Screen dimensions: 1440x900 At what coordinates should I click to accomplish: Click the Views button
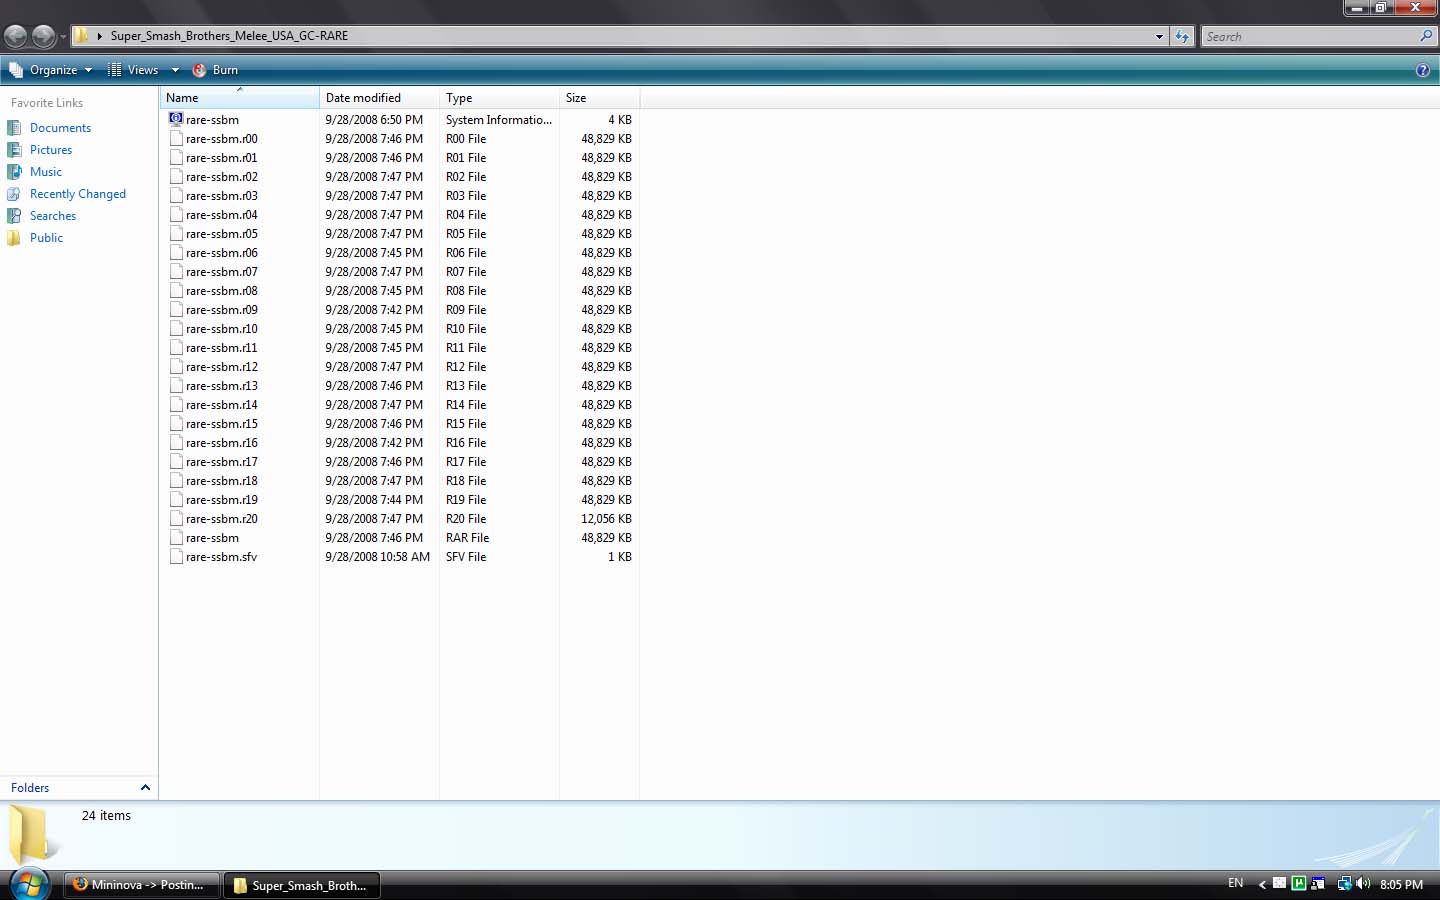pos(134,70)
